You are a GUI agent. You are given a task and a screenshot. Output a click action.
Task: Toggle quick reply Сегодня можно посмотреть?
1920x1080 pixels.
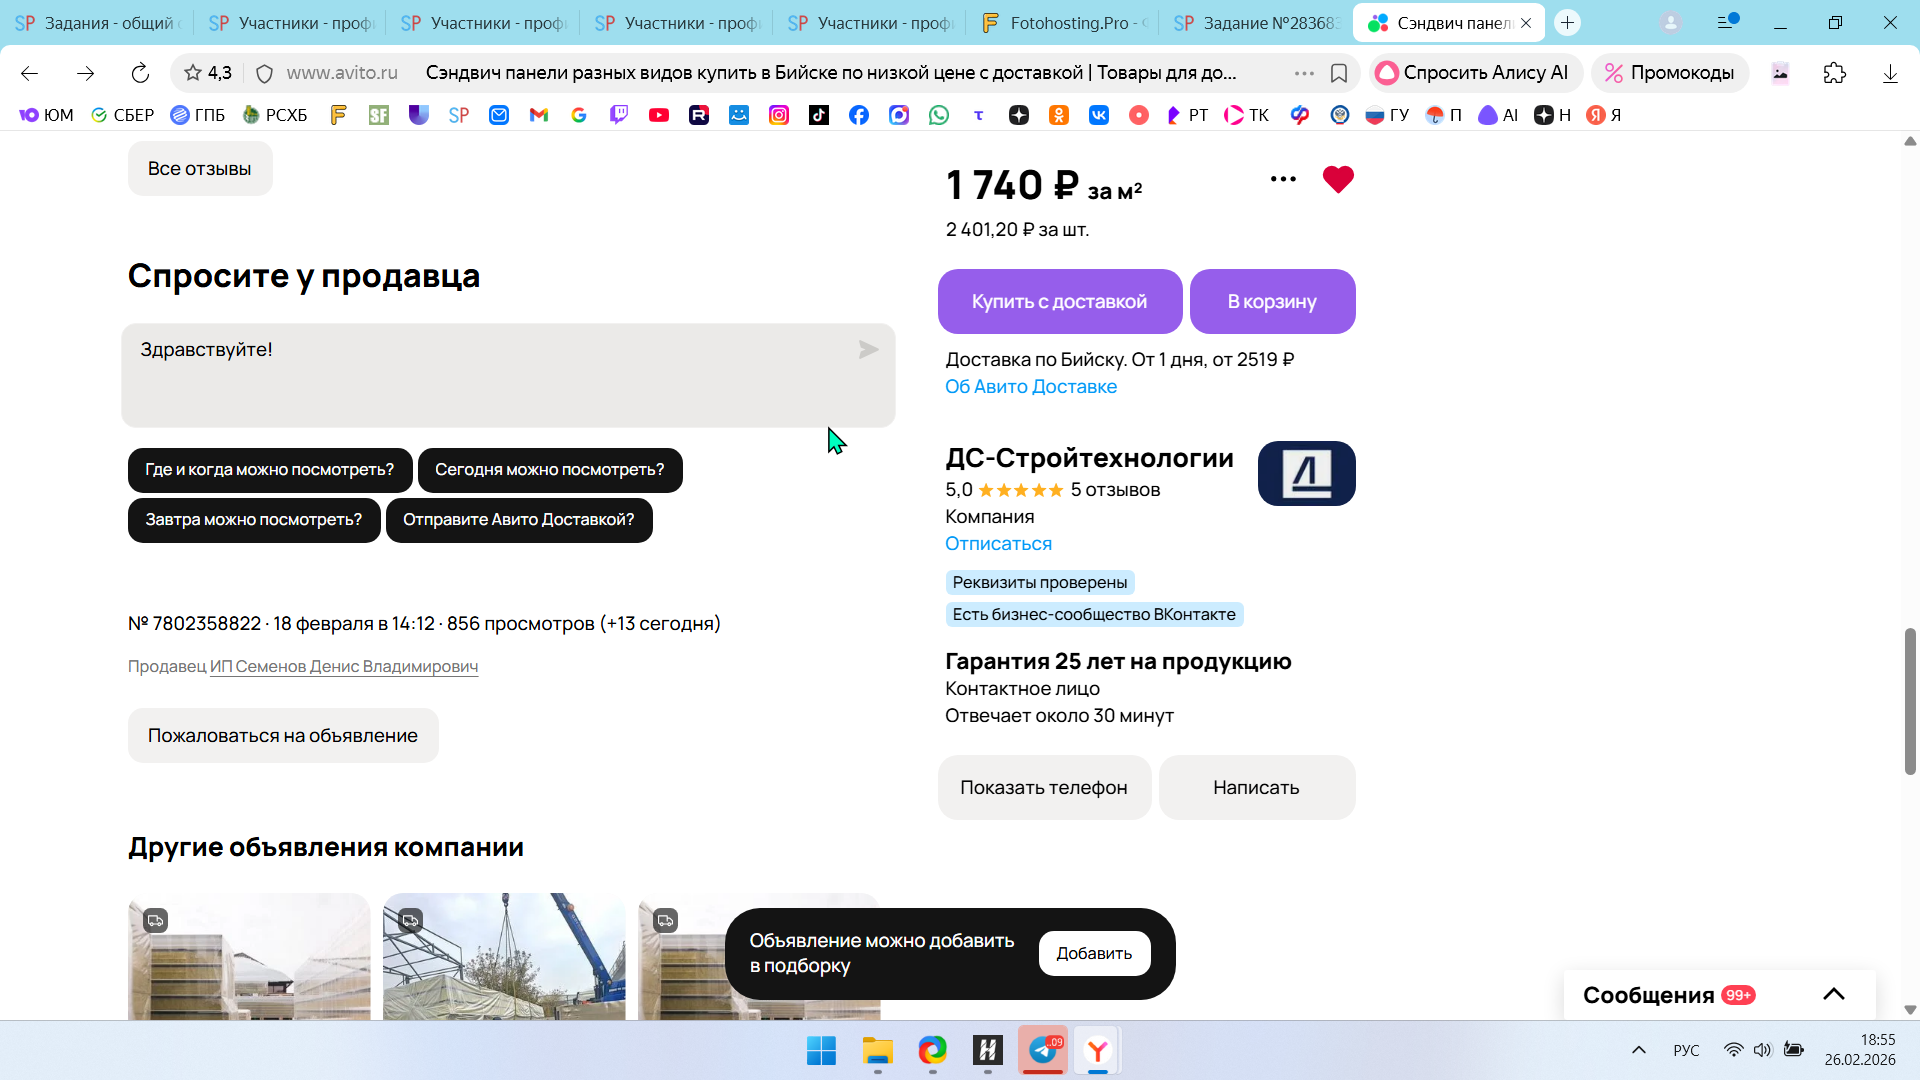[549, 470]
